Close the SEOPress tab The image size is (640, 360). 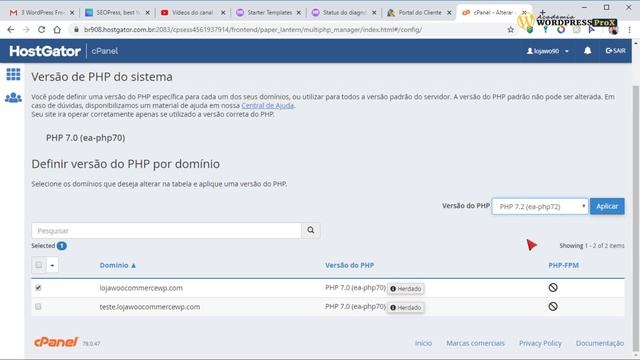[x=148, y=13]
